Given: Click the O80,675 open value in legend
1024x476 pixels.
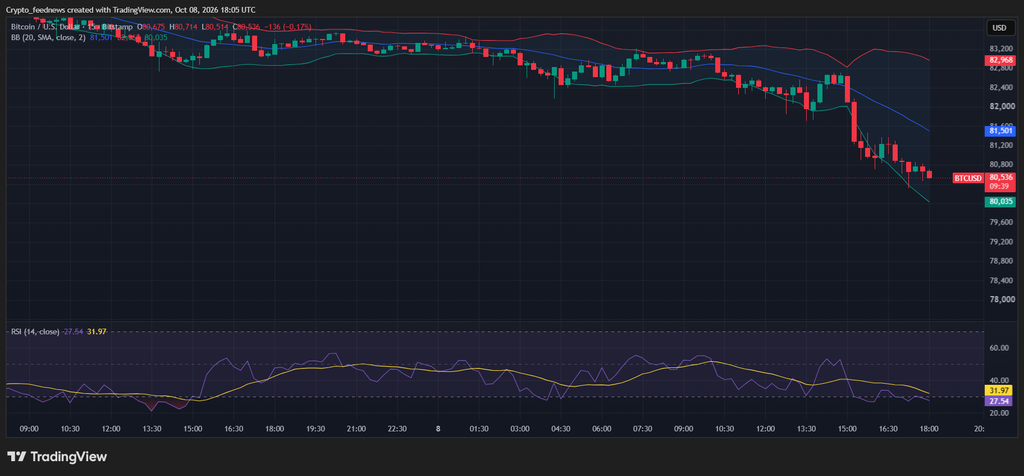Looking at the screenshot, I should tap(153, 27).
